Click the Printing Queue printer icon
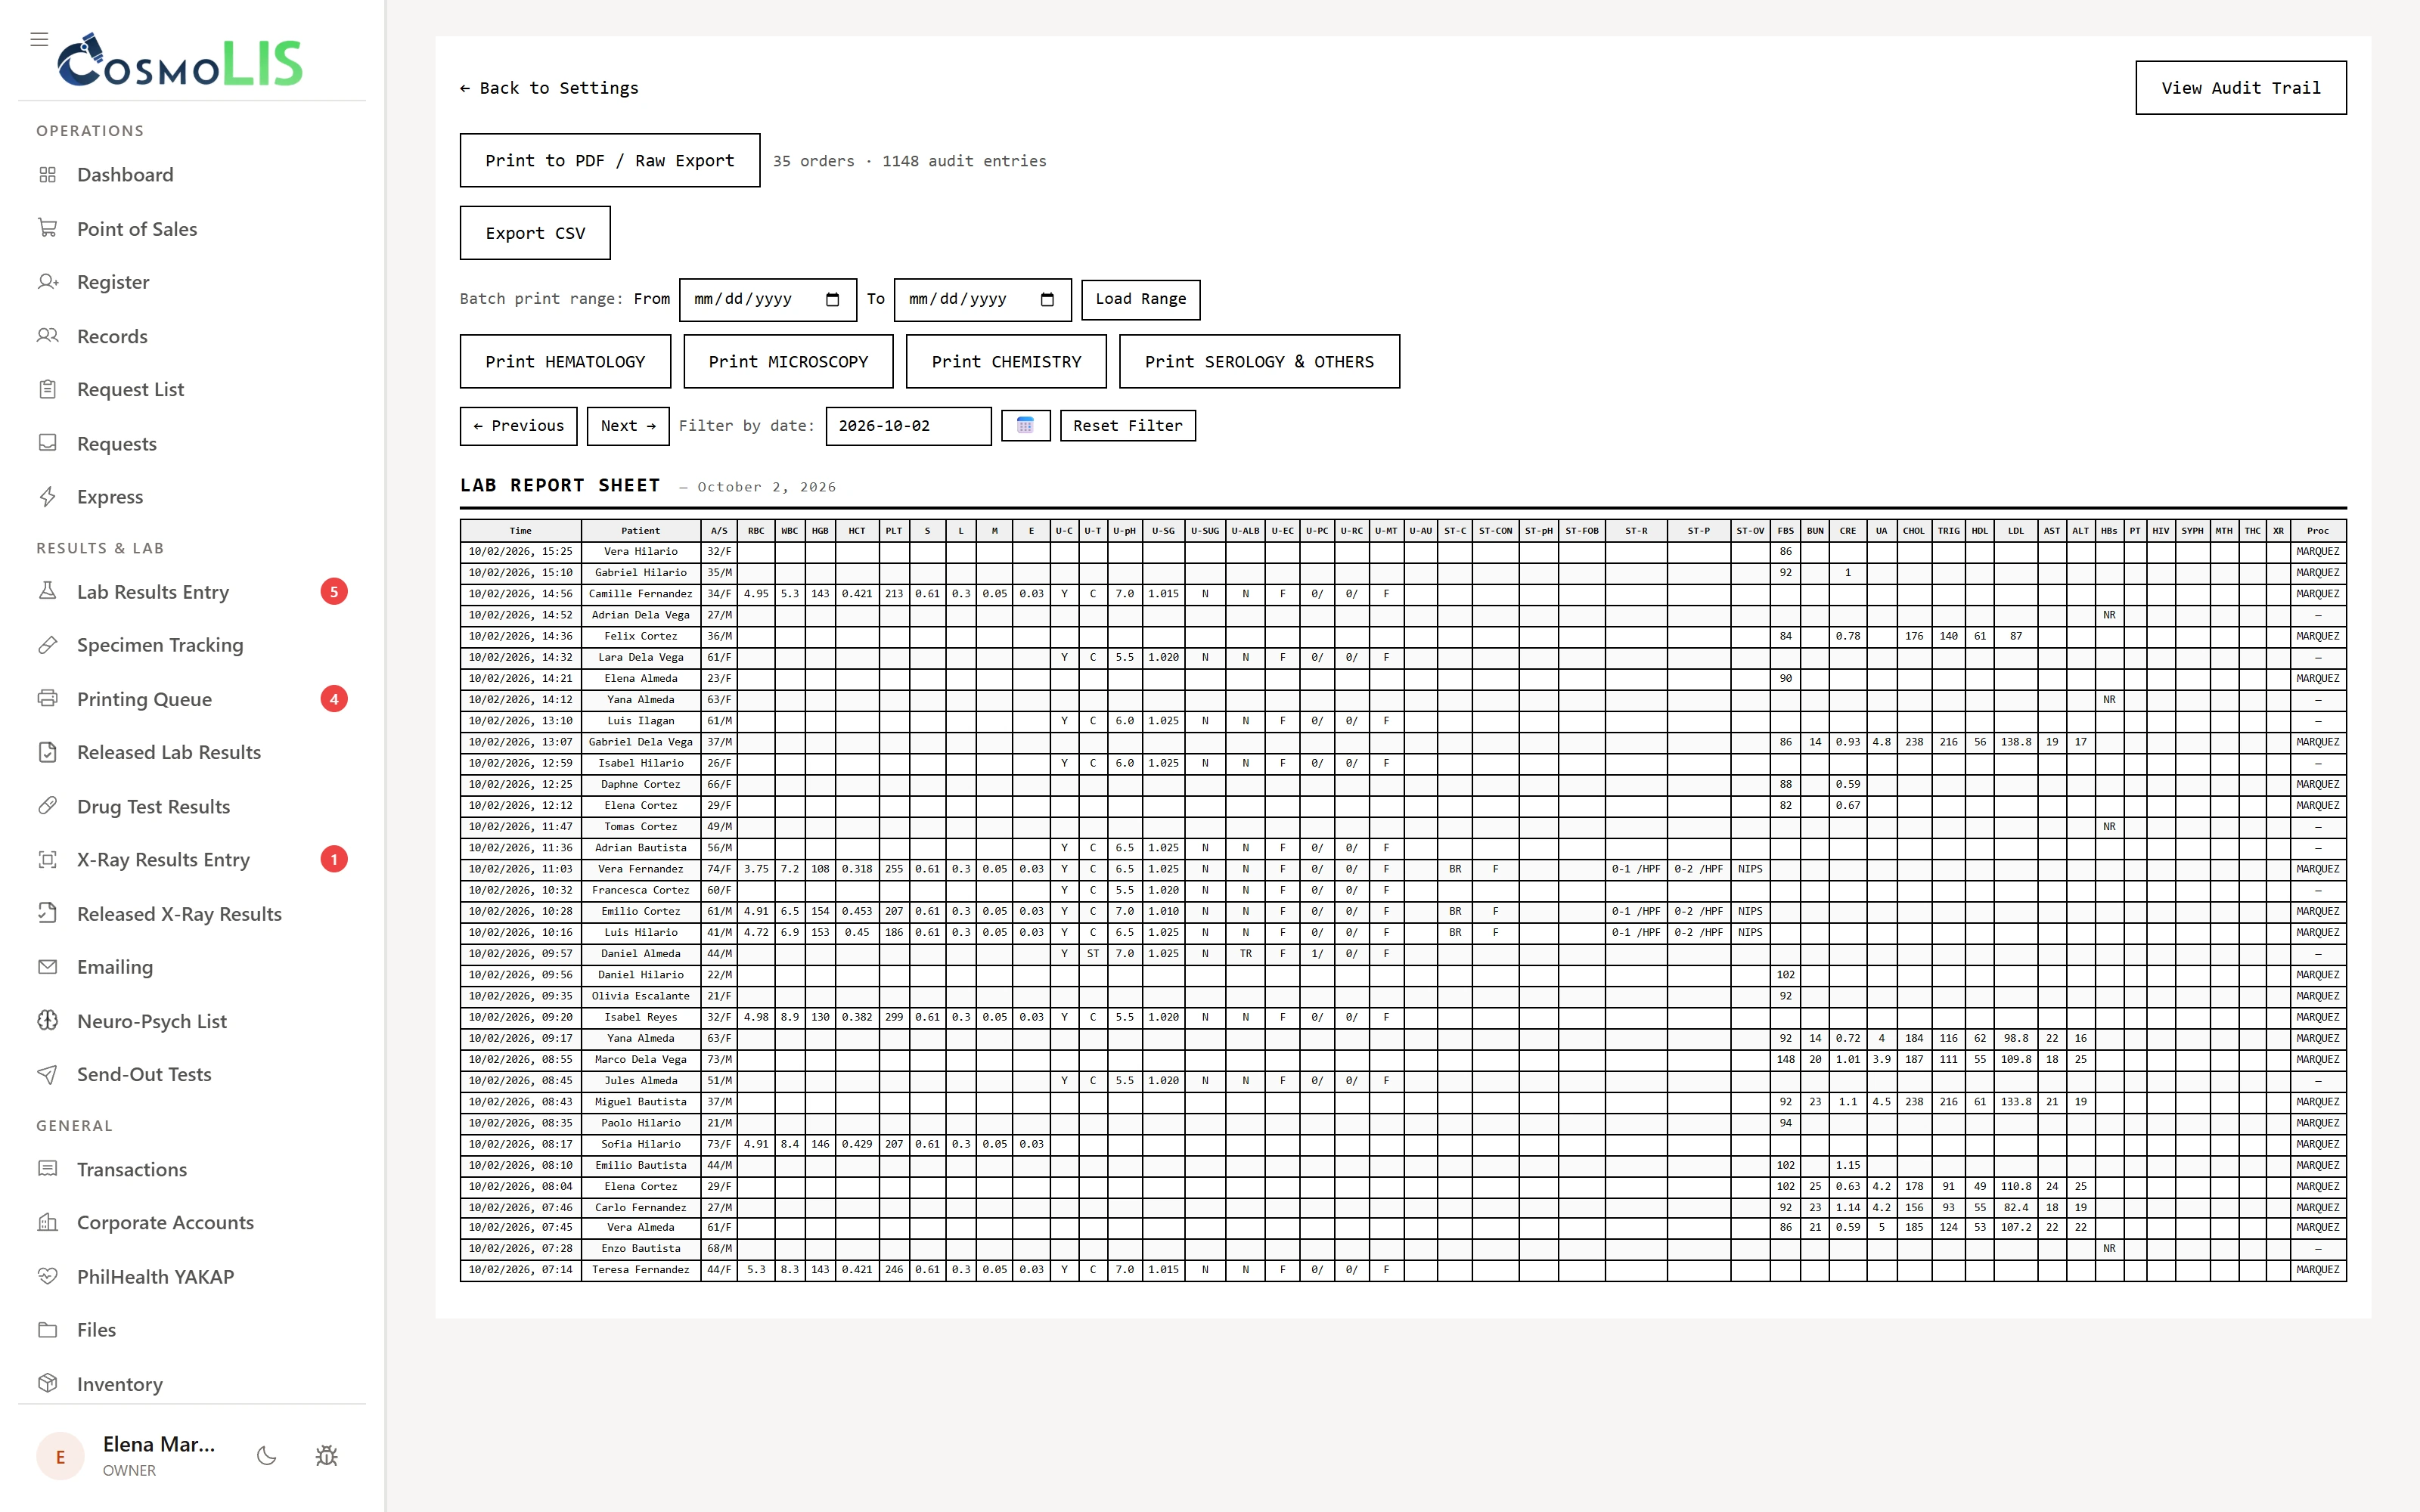2420x1512 pixels. point(47,698)
